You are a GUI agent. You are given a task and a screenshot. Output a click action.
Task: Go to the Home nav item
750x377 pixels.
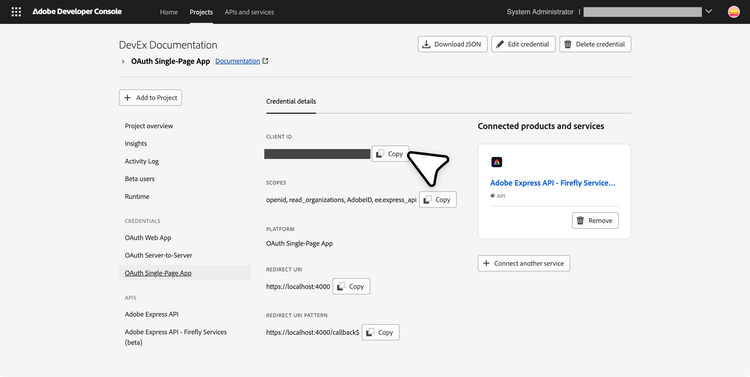coord(168,12)
